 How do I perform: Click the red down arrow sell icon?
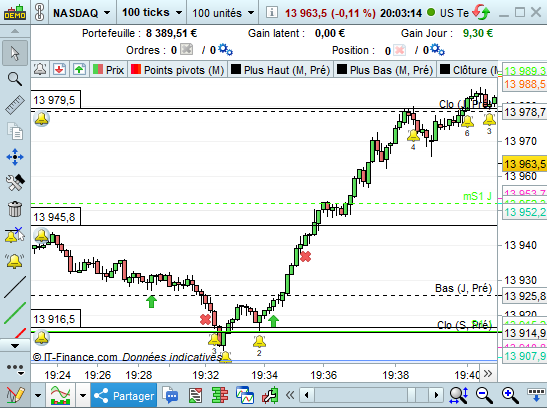click(x=60, y=69)
